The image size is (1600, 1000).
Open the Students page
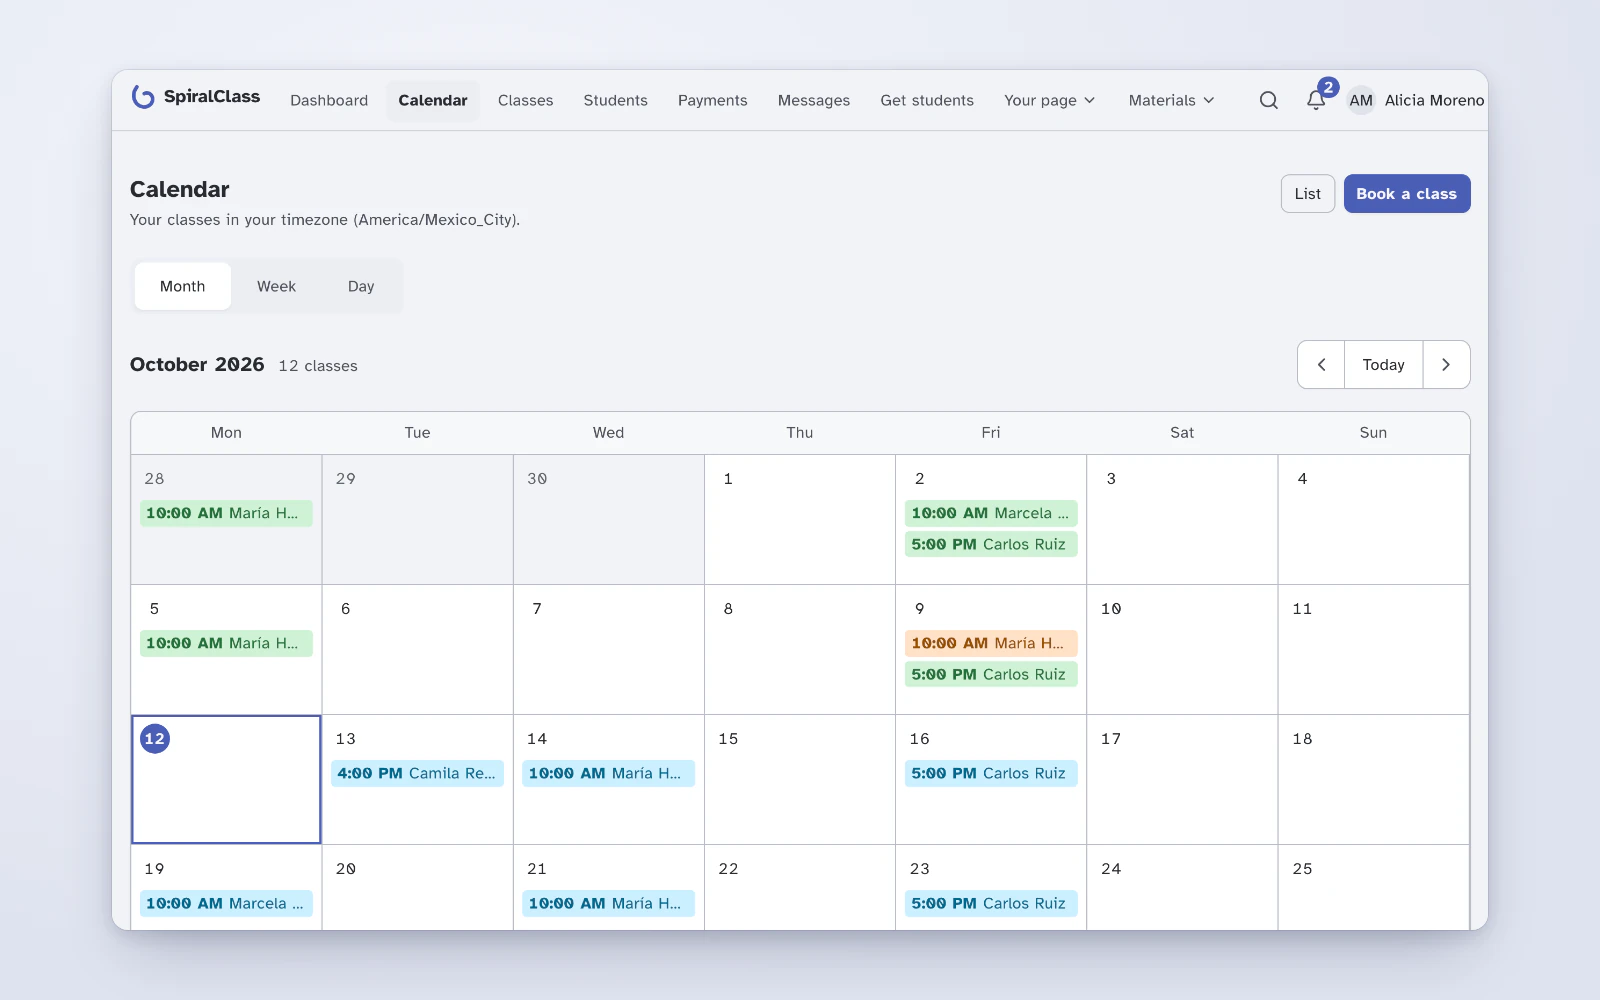615,100
